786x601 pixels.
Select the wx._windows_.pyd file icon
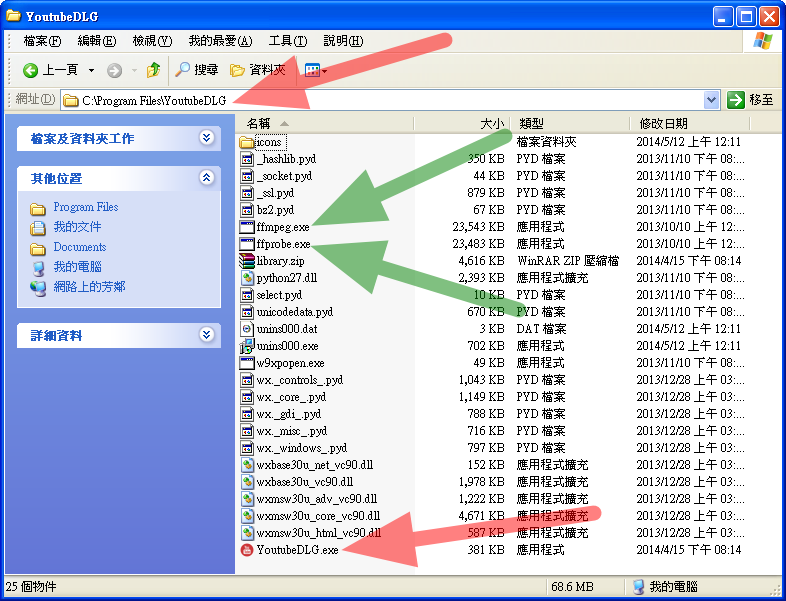coord(247,448)
